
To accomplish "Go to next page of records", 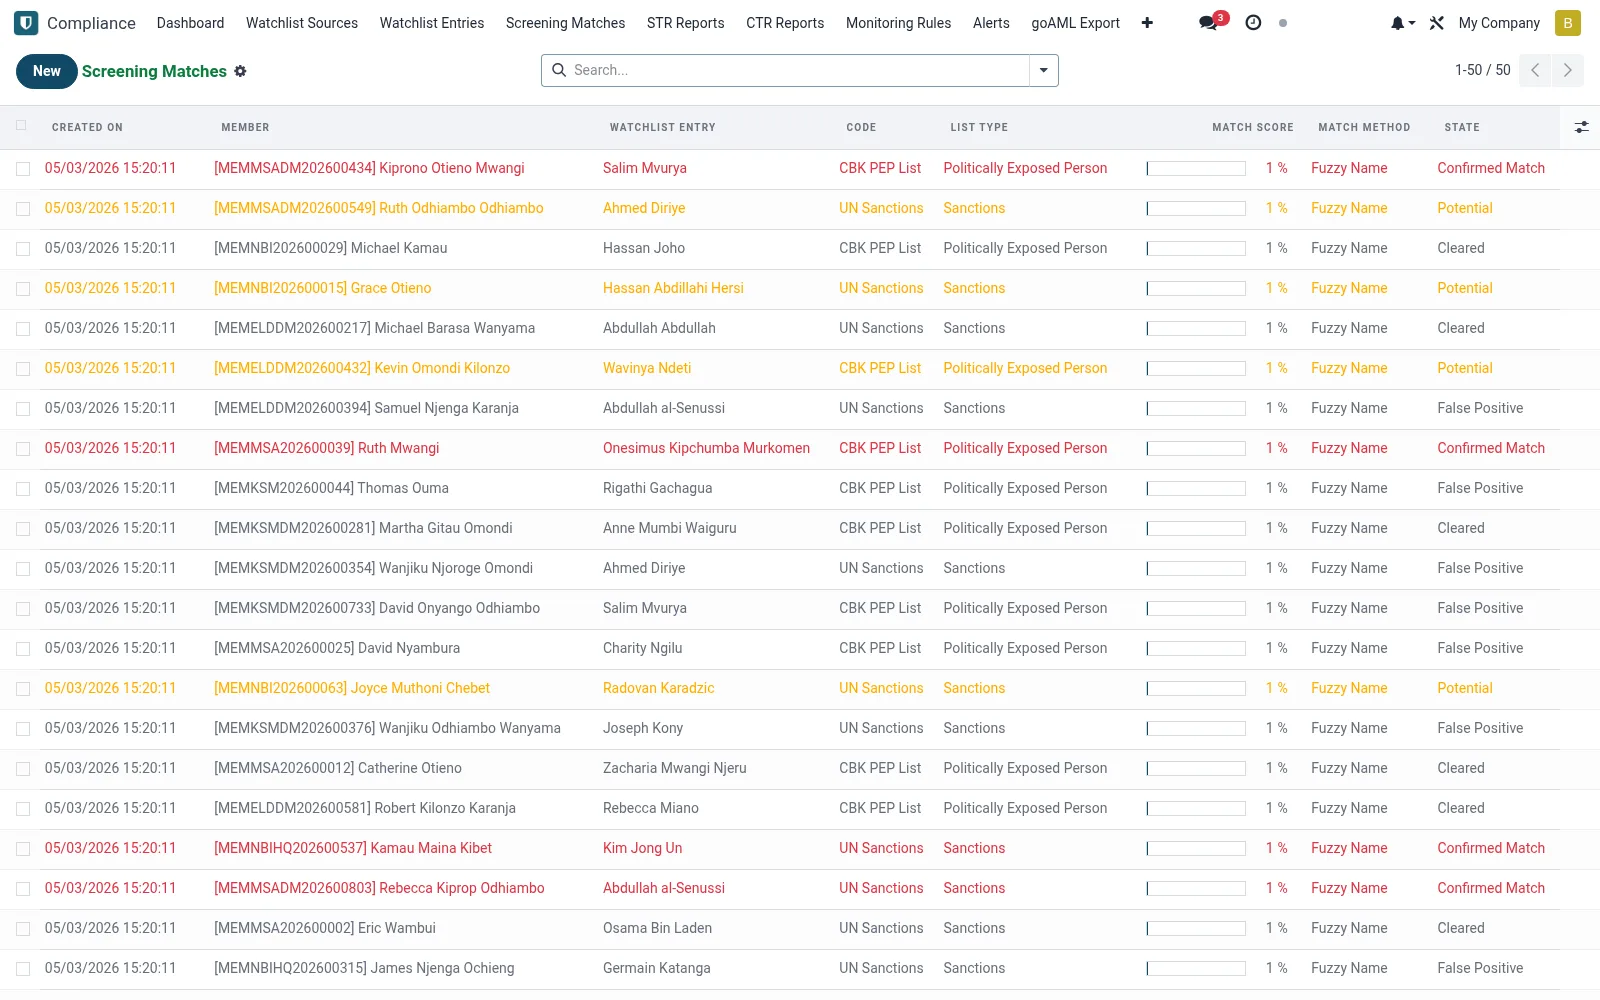I will tap(1568, 70).
